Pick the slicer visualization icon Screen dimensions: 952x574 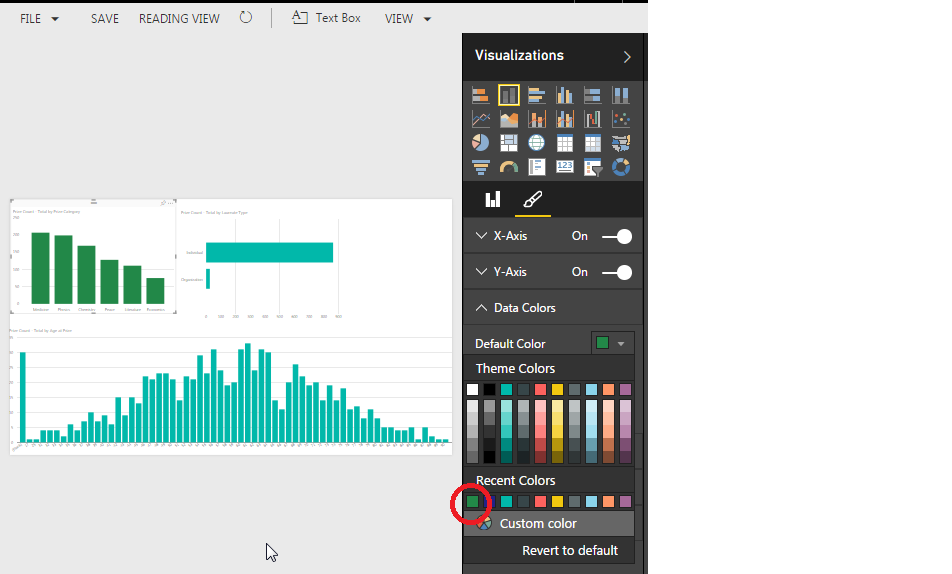(x=593, y=167)
